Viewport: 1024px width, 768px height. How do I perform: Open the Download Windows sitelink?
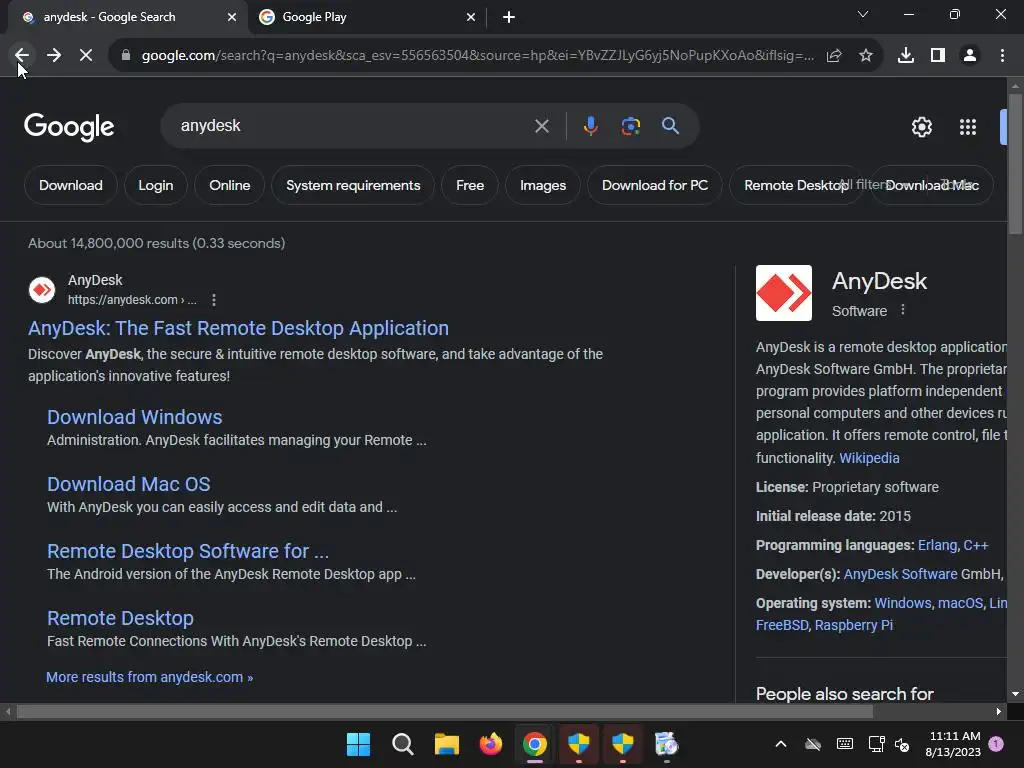pos(135,417)
